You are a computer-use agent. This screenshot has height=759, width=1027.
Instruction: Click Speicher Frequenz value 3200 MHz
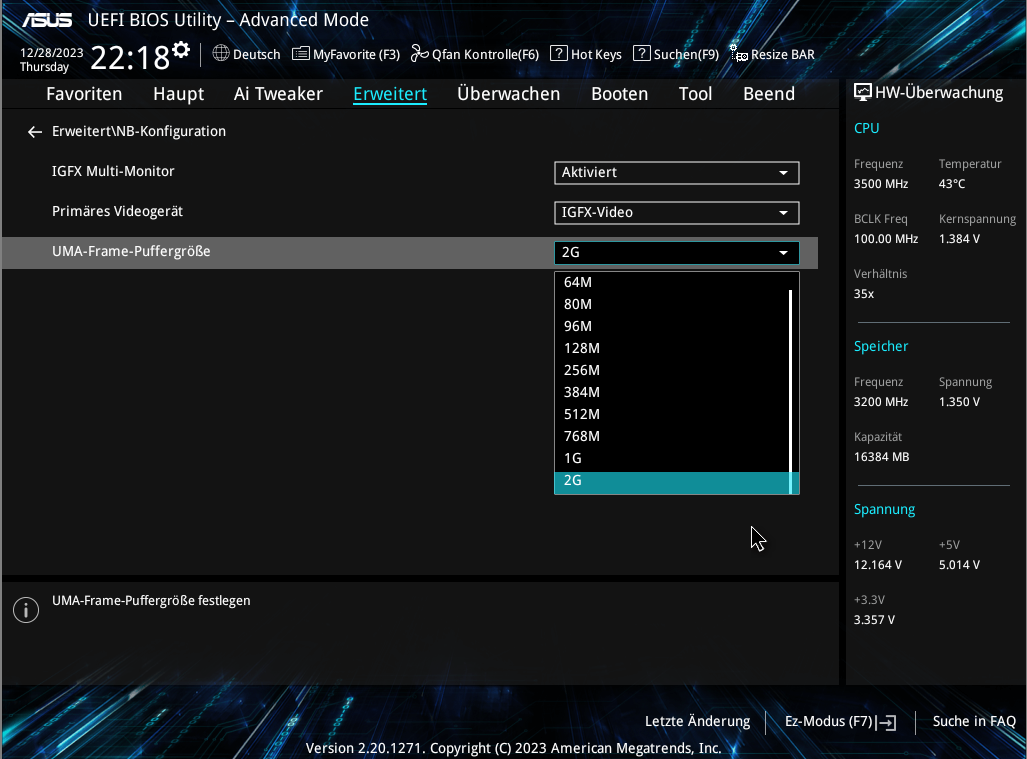[x=881, y=402]
